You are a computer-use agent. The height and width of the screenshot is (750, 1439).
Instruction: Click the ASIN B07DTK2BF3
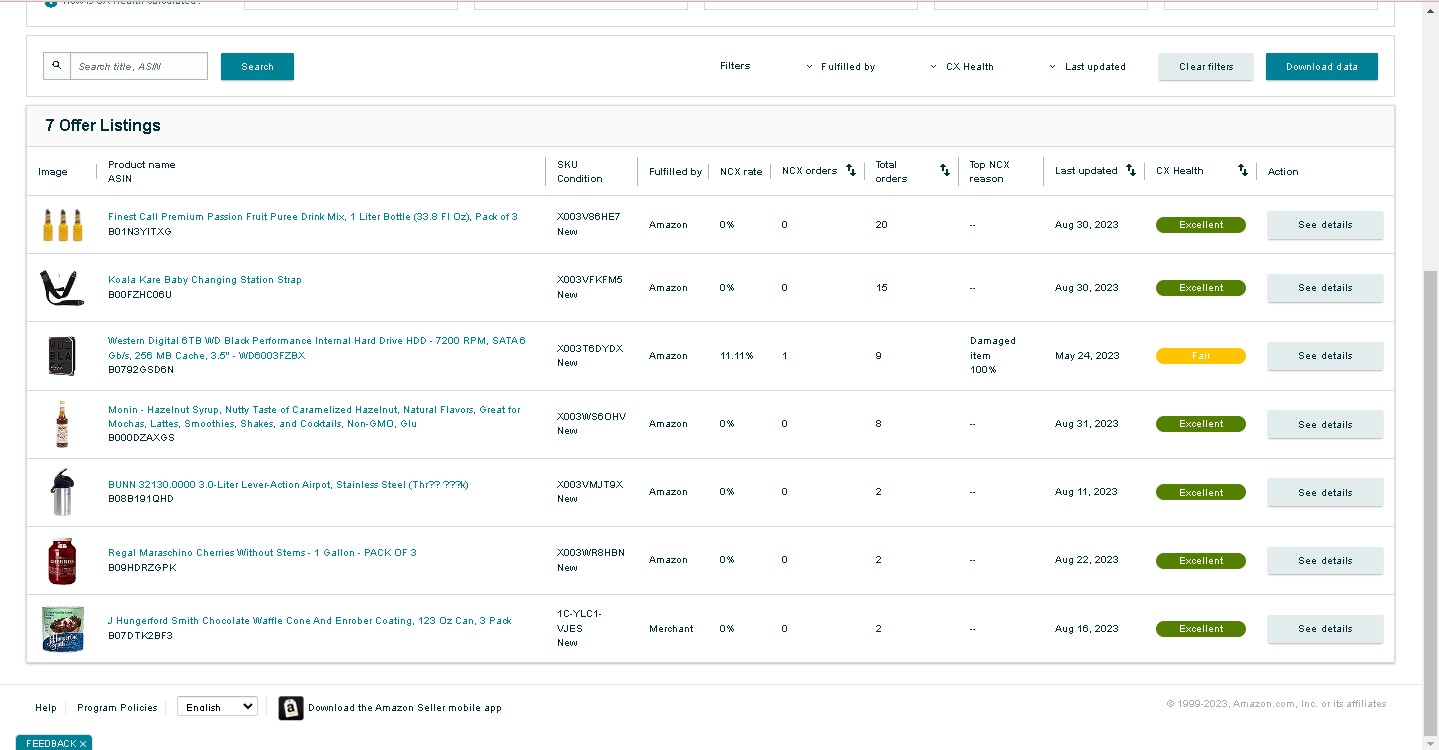tap(140, 636)
